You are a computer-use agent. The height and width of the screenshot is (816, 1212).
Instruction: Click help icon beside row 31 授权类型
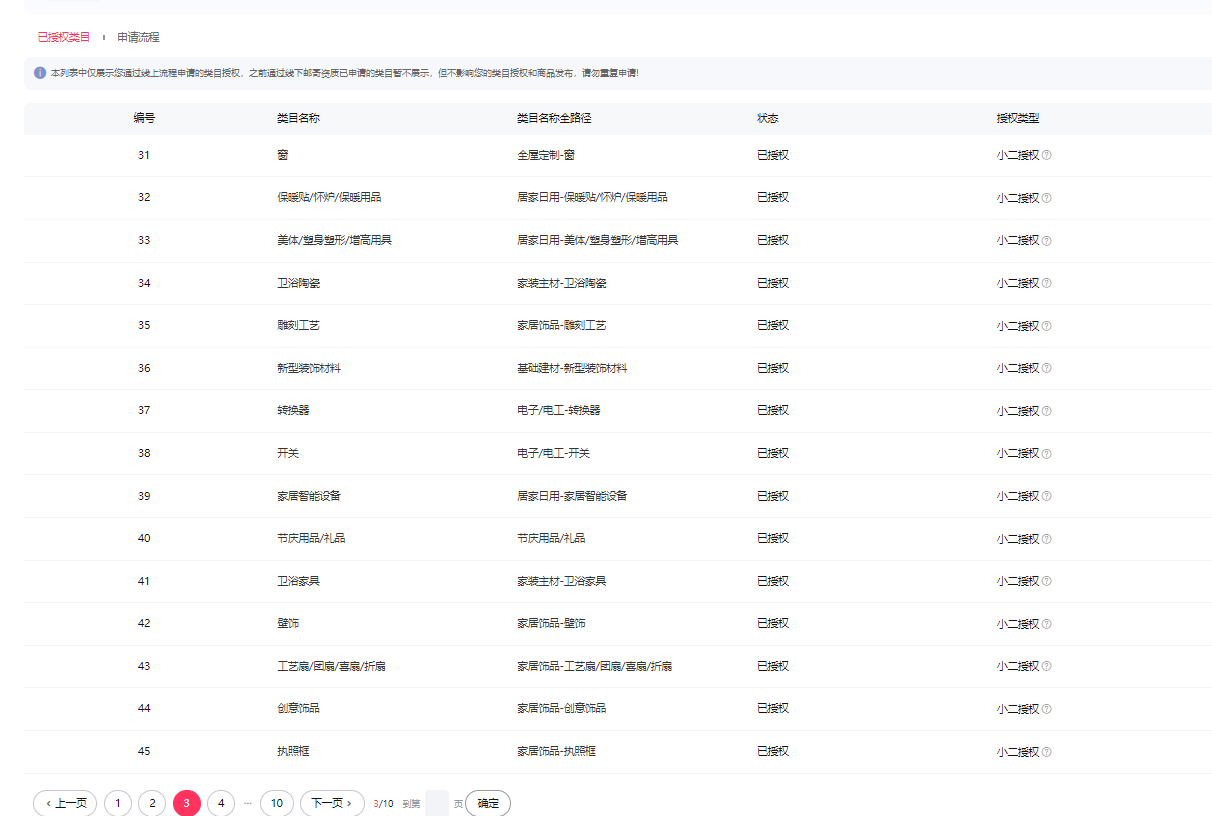[x=1047, y=156]
